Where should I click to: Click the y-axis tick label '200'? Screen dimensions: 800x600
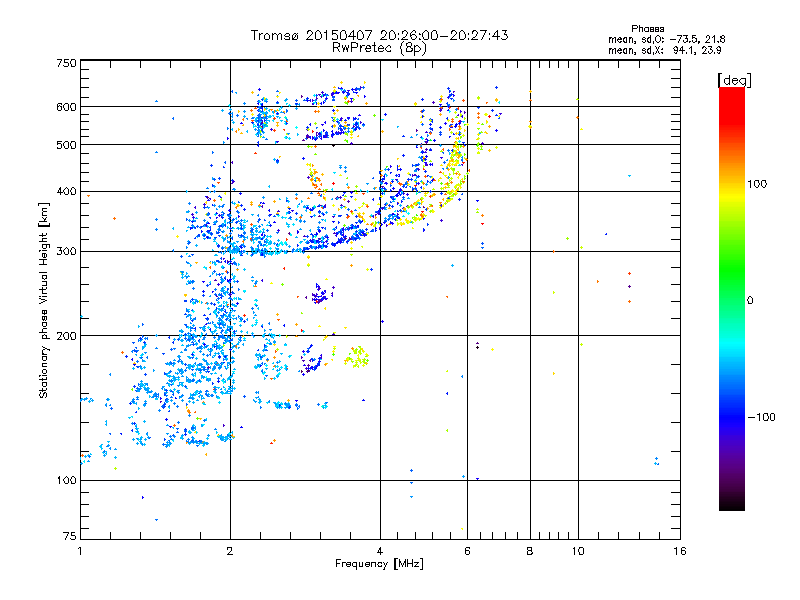pos(66,336)
